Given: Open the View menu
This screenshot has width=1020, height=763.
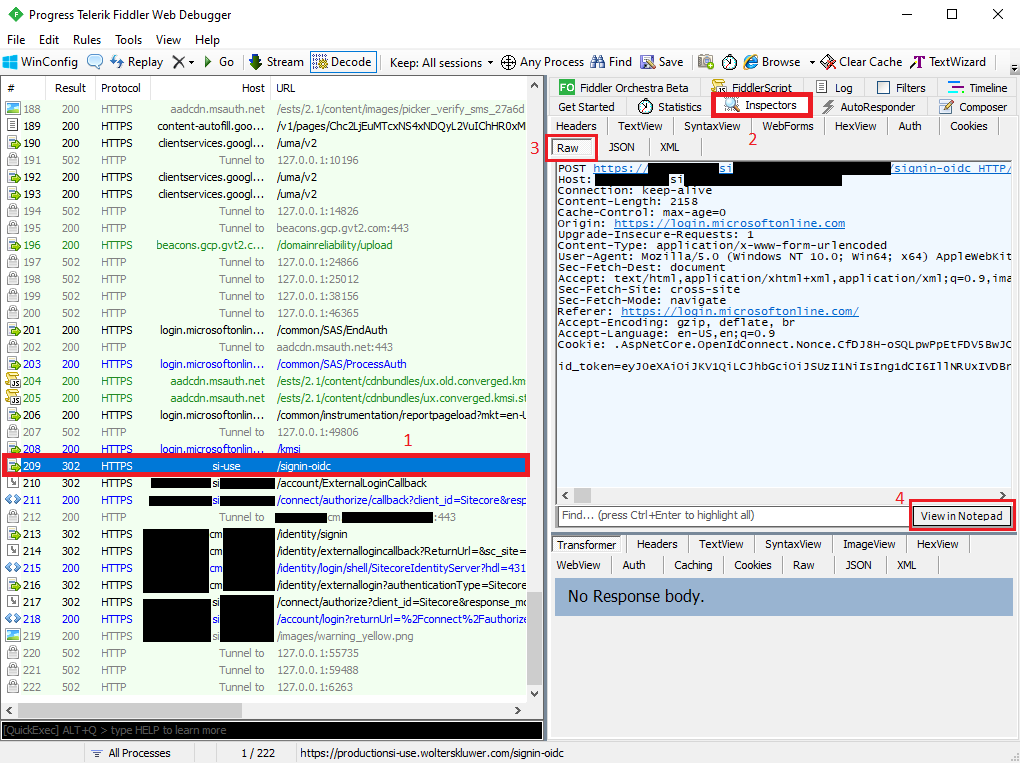Looking at the screenshot, I should (x=168, y=40).
